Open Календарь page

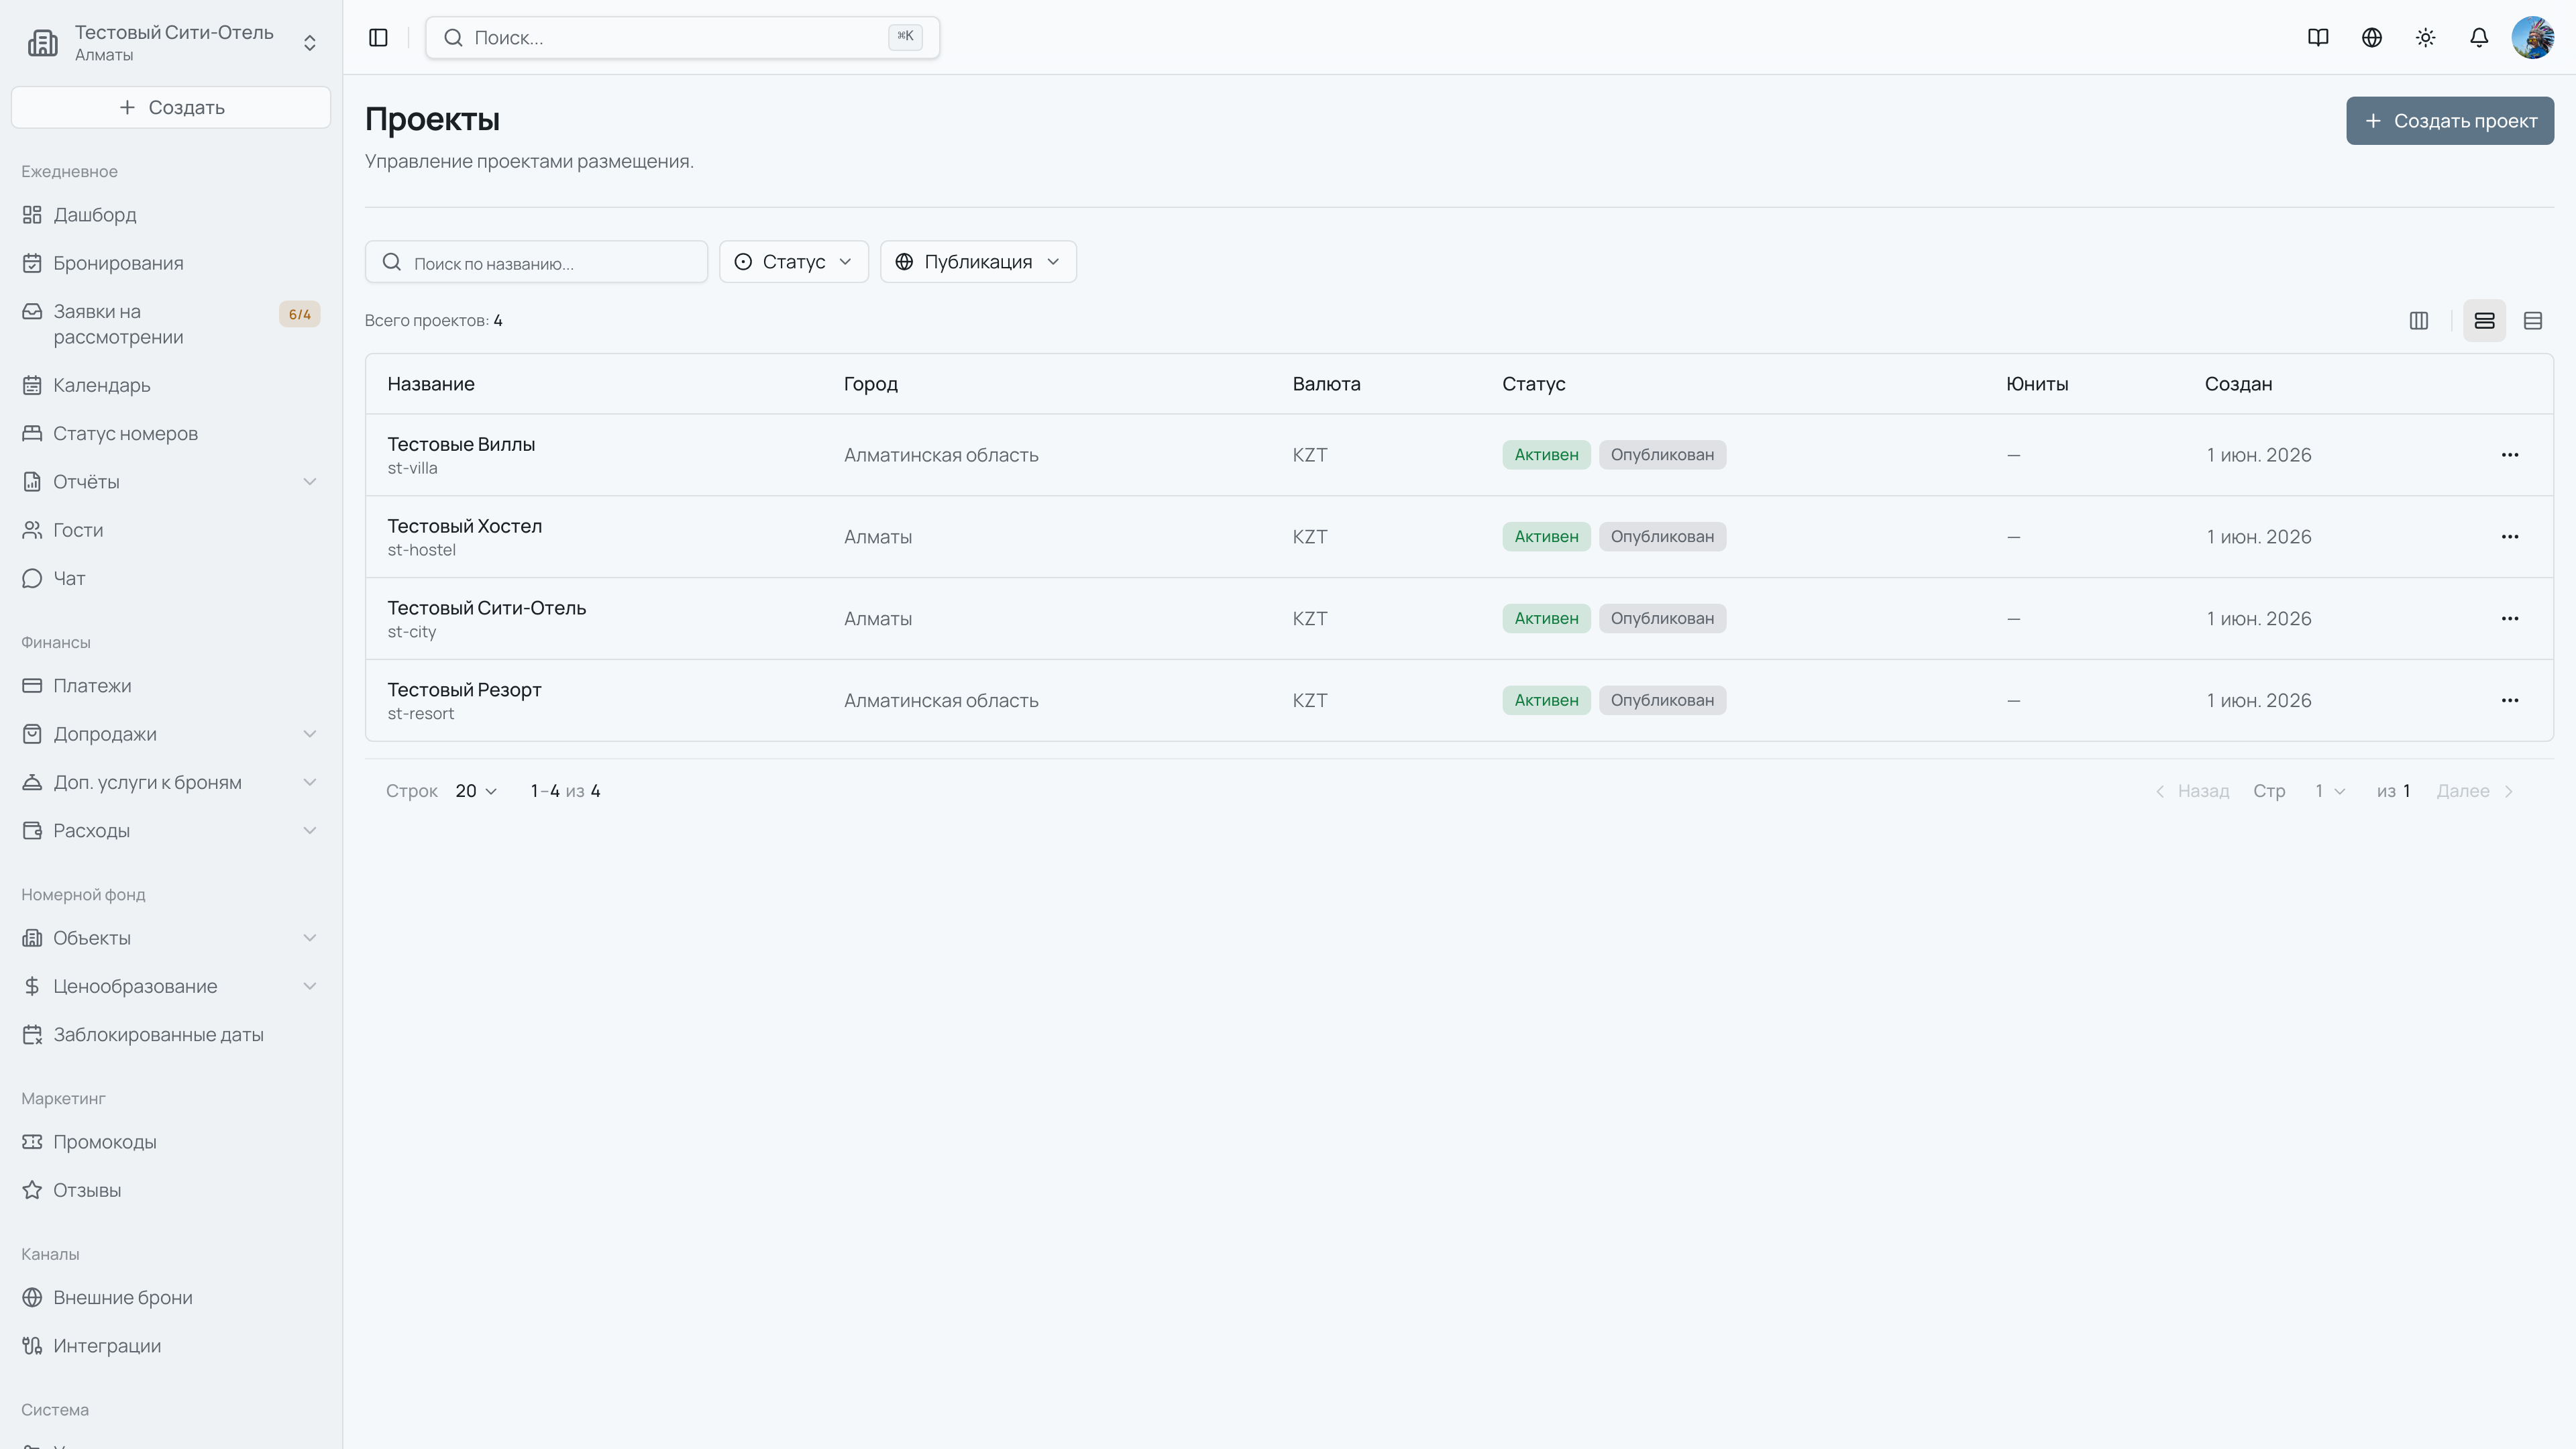(171, 385)
